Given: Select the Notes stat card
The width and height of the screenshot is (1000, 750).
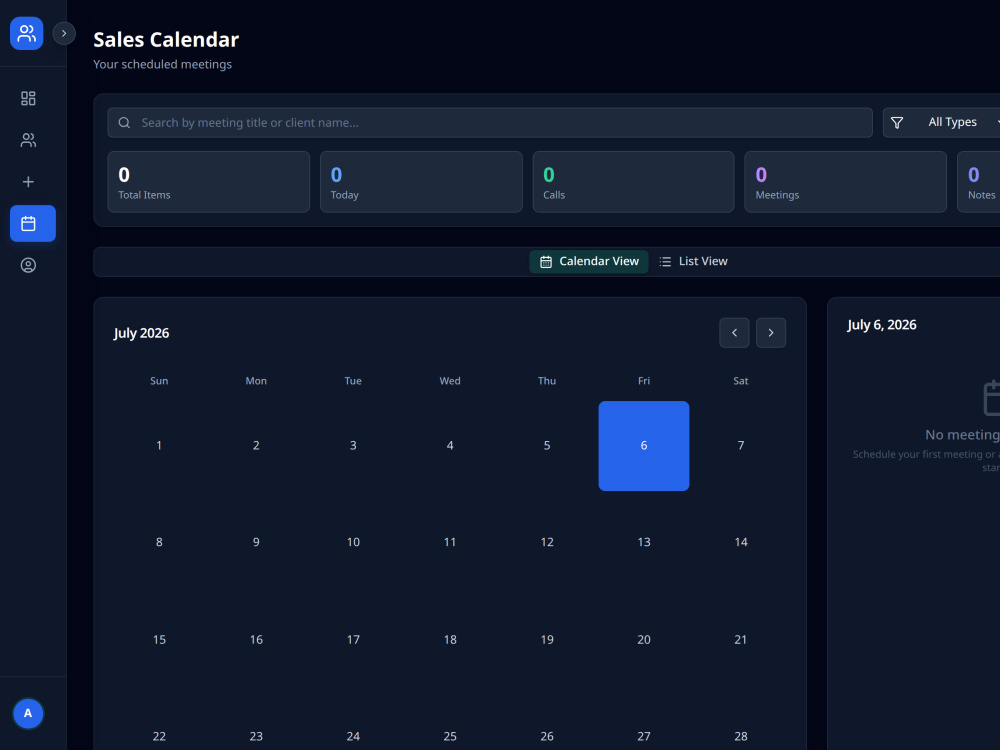Looking at the screenshot, I should 979,182.
